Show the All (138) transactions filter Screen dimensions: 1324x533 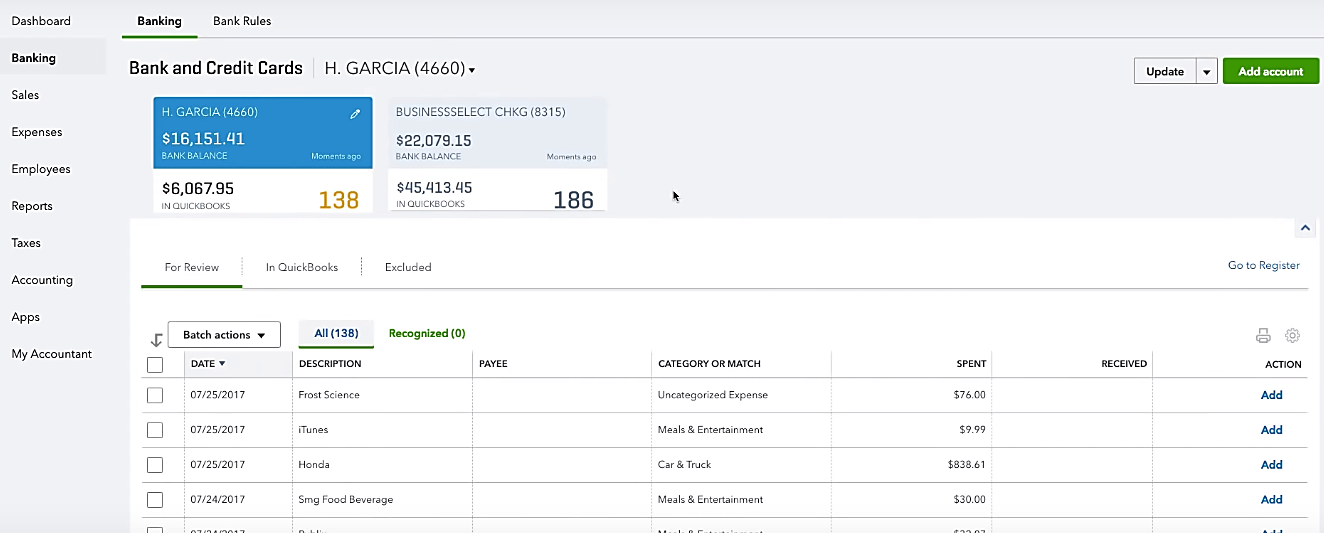point(336,333)
